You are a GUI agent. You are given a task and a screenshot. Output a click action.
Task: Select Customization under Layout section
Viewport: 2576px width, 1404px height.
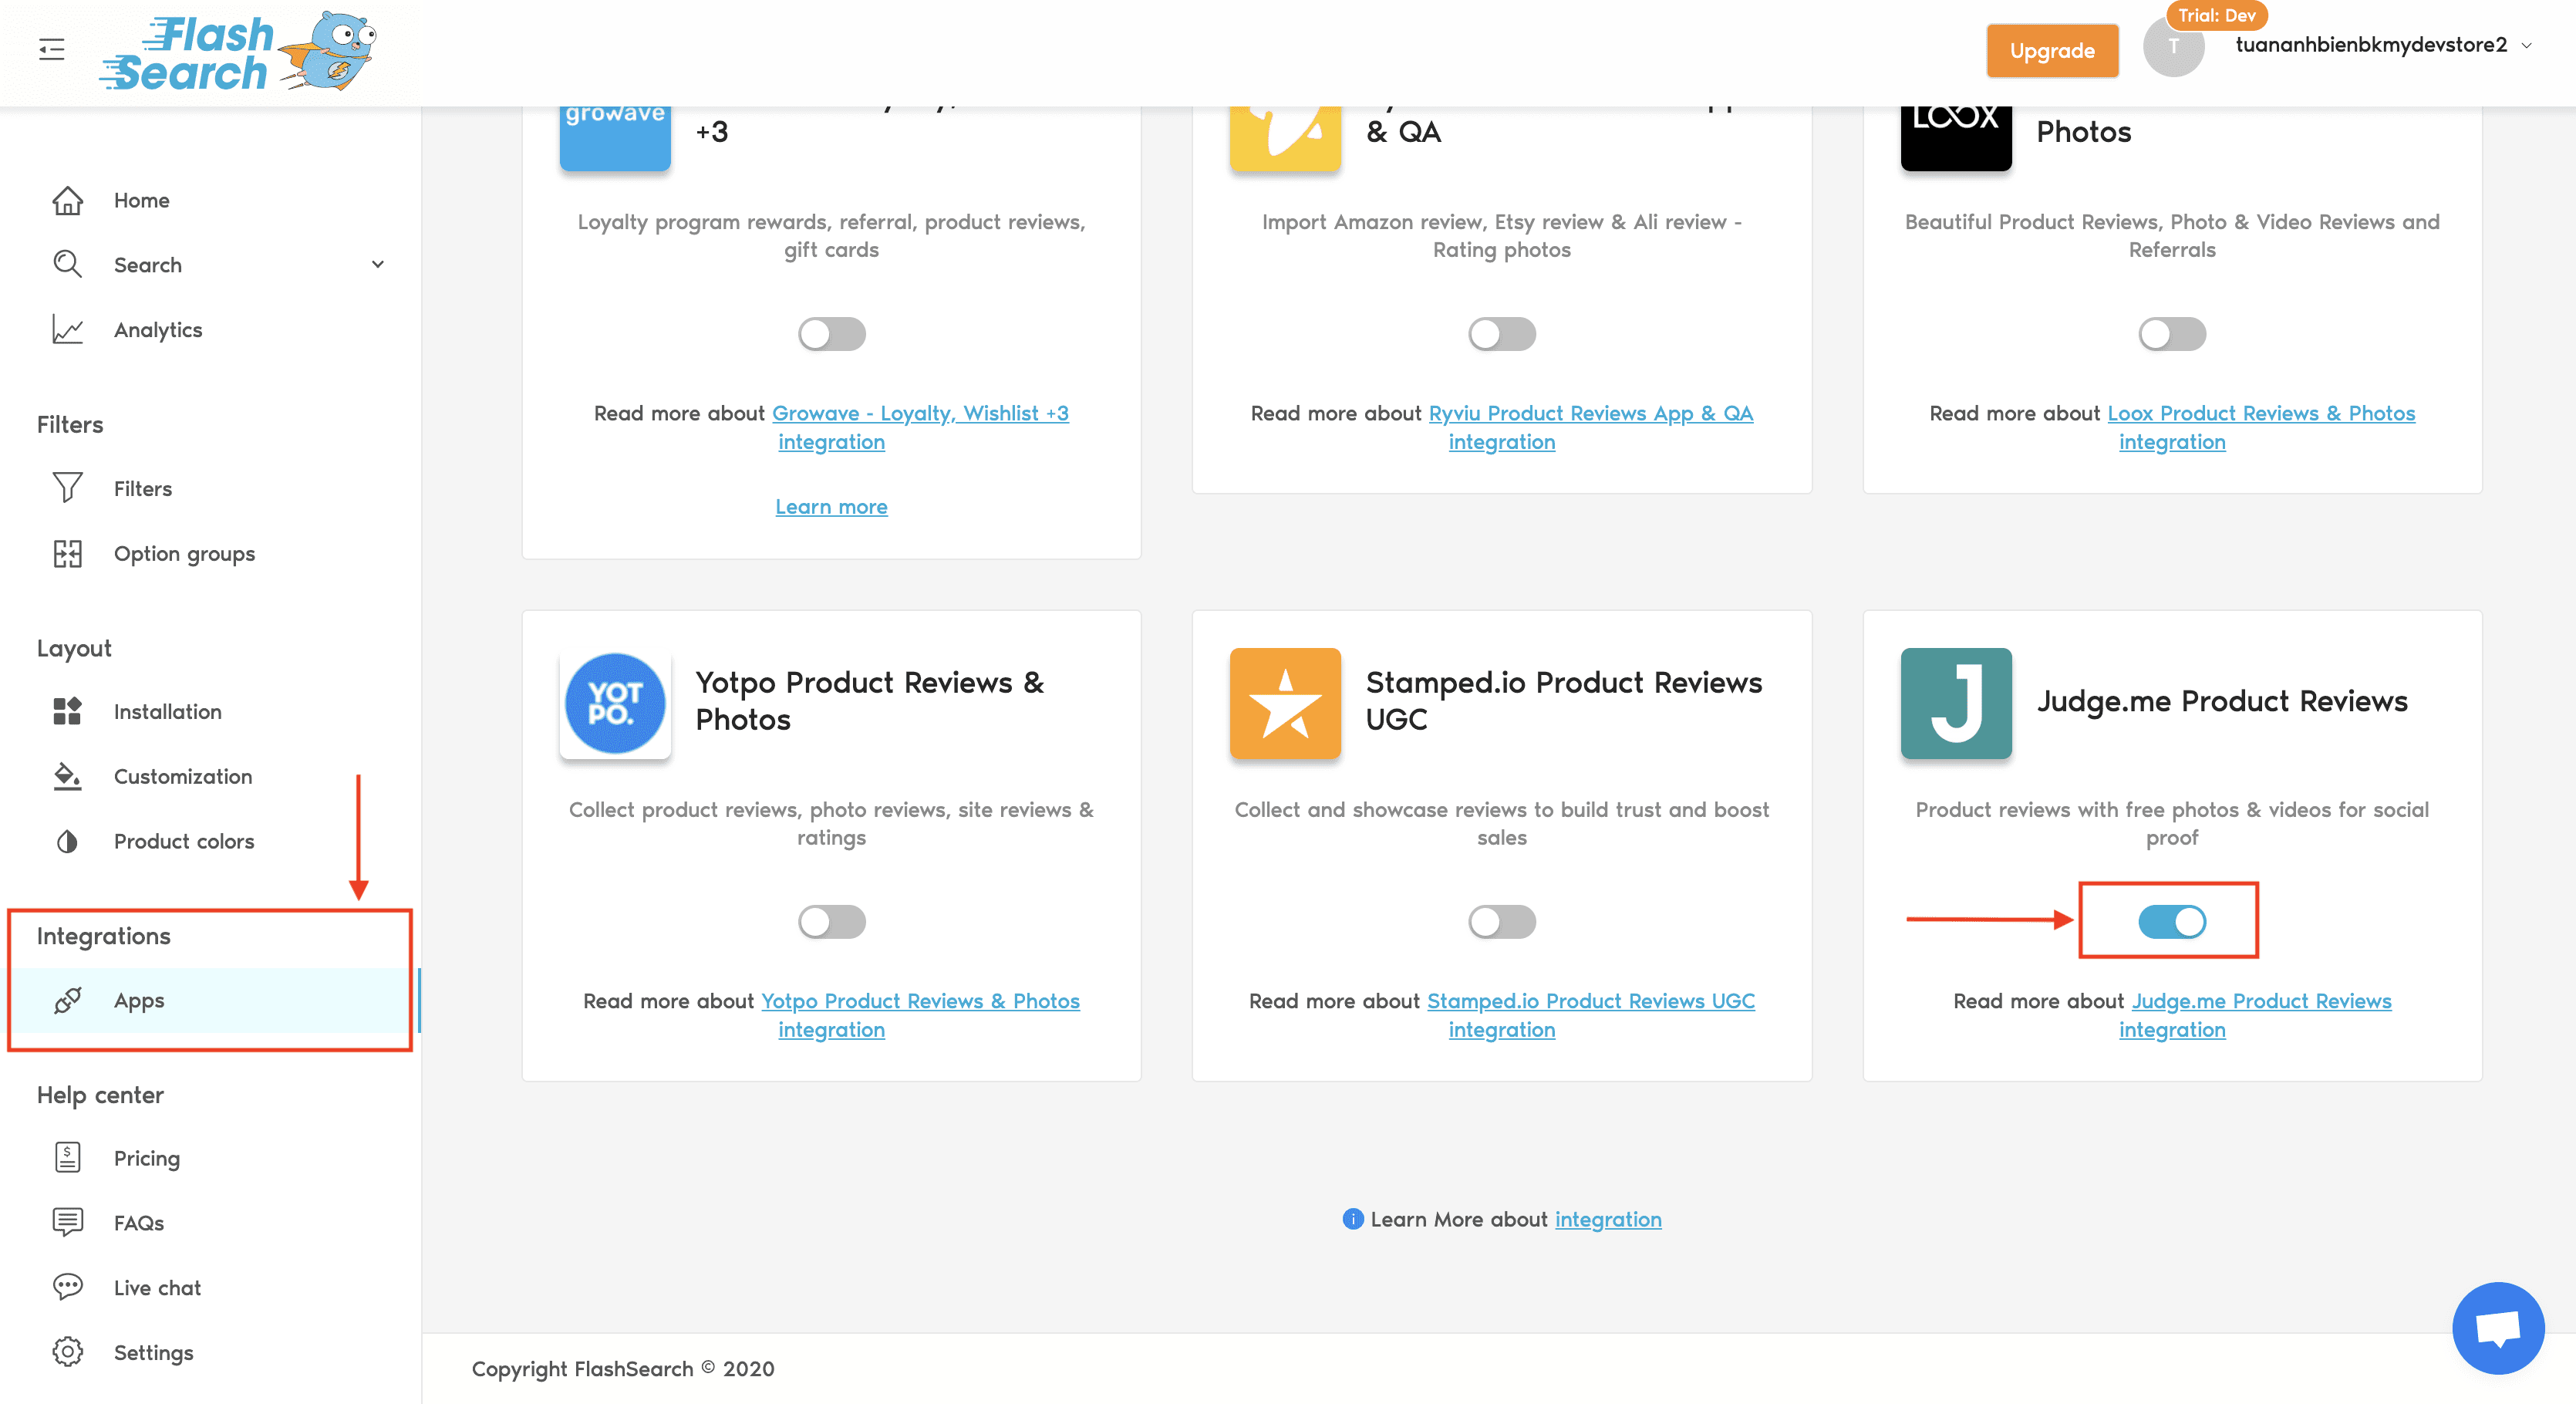181,776
